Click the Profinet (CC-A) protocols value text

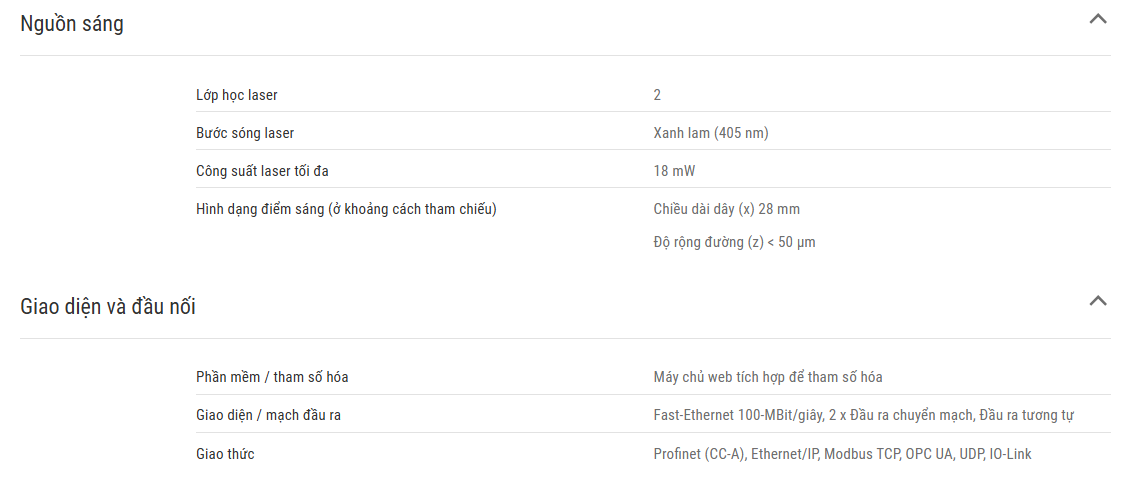tap(843, 454)
